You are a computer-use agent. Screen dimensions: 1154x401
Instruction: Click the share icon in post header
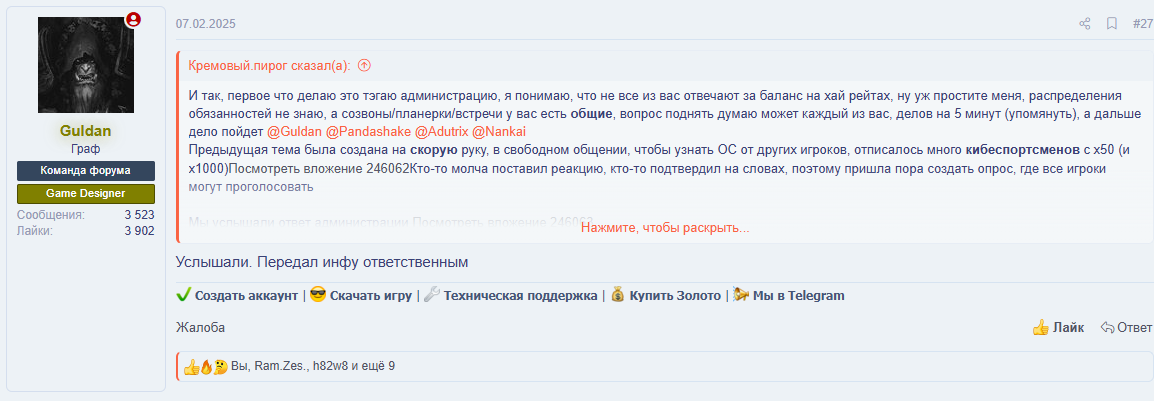(1085, 24)
